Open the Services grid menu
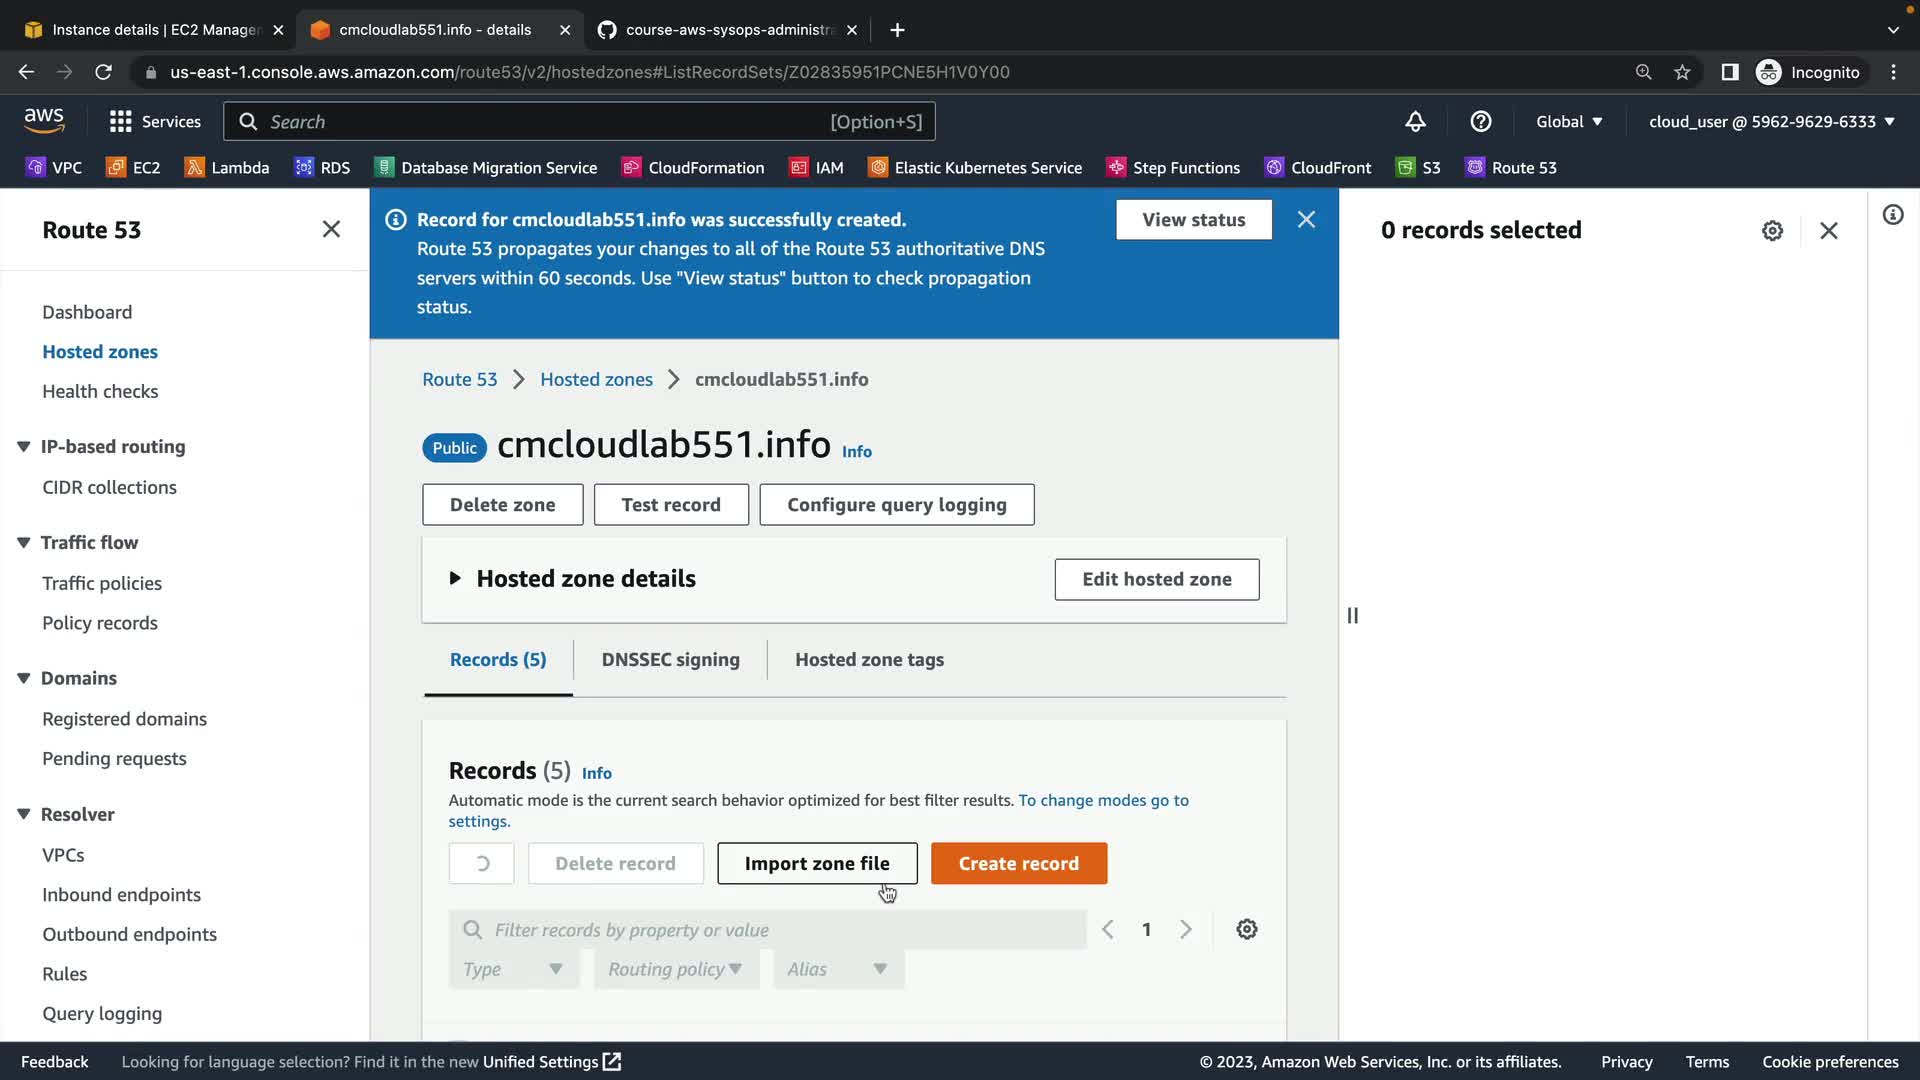 coord(155,121)
